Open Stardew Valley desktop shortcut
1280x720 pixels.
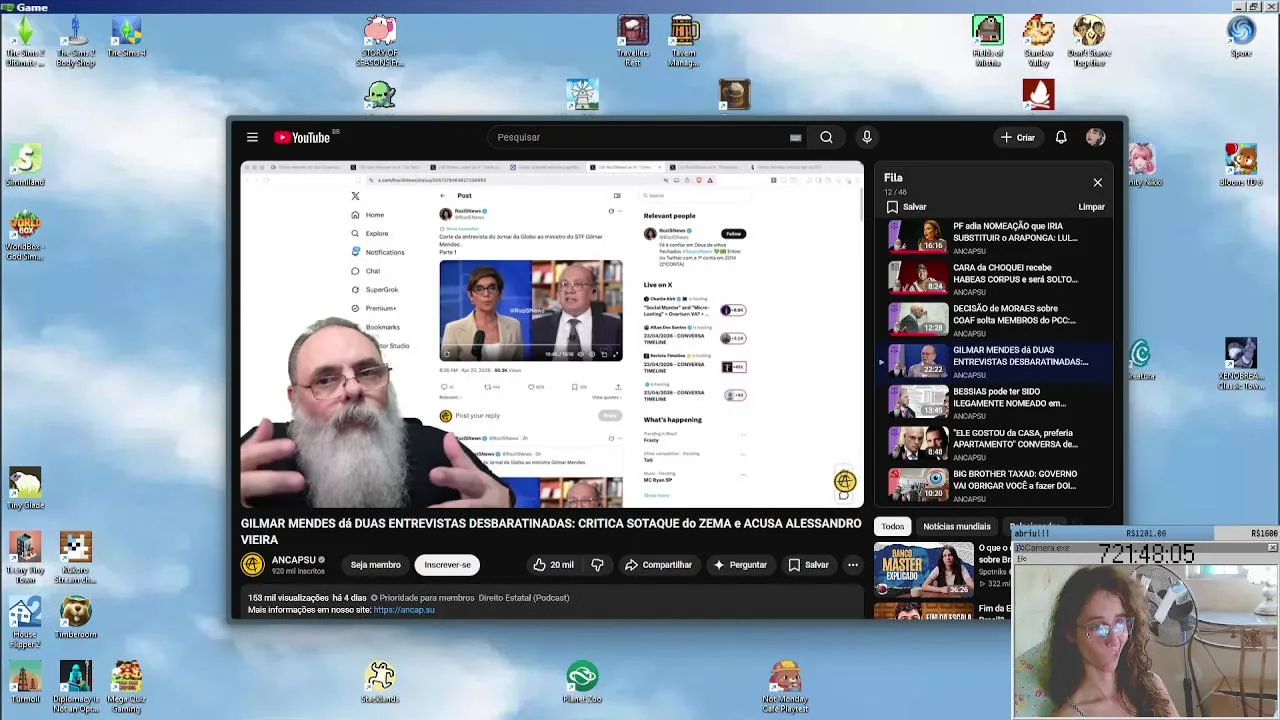tap(1039, 42)
